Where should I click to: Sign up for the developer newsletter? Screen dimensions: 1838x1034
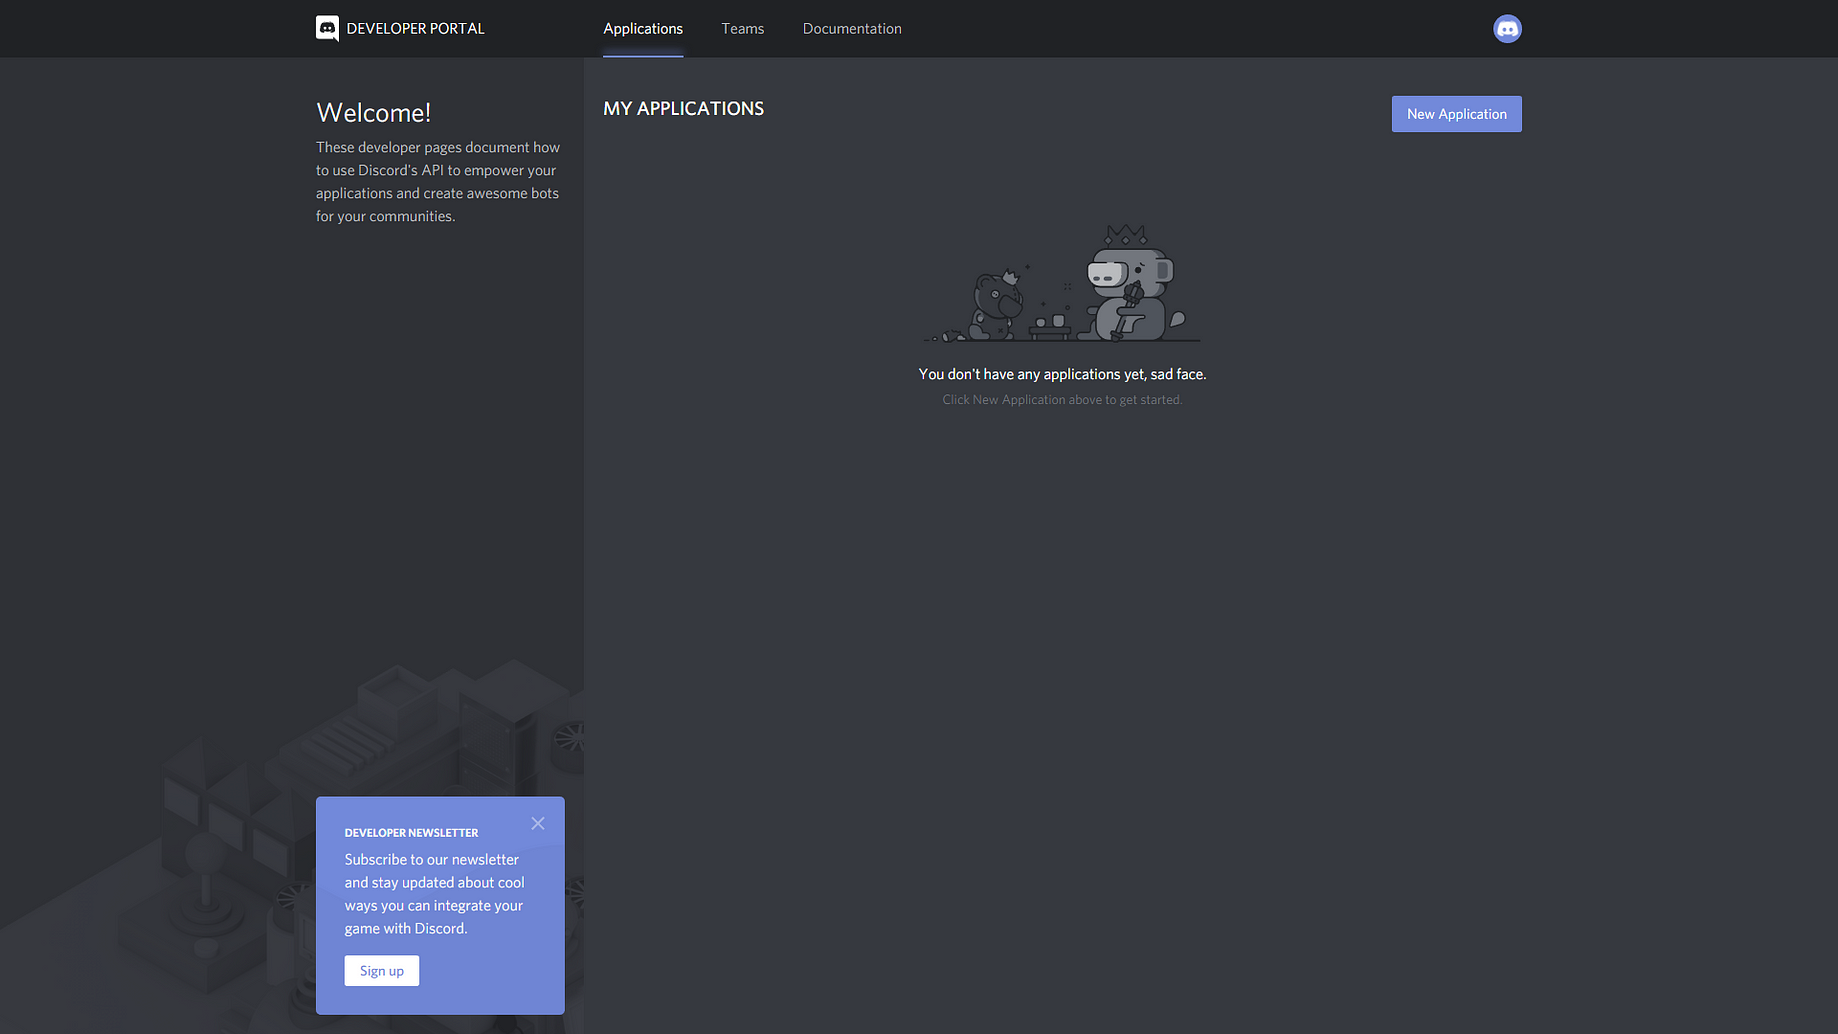(x=382, y=971)
